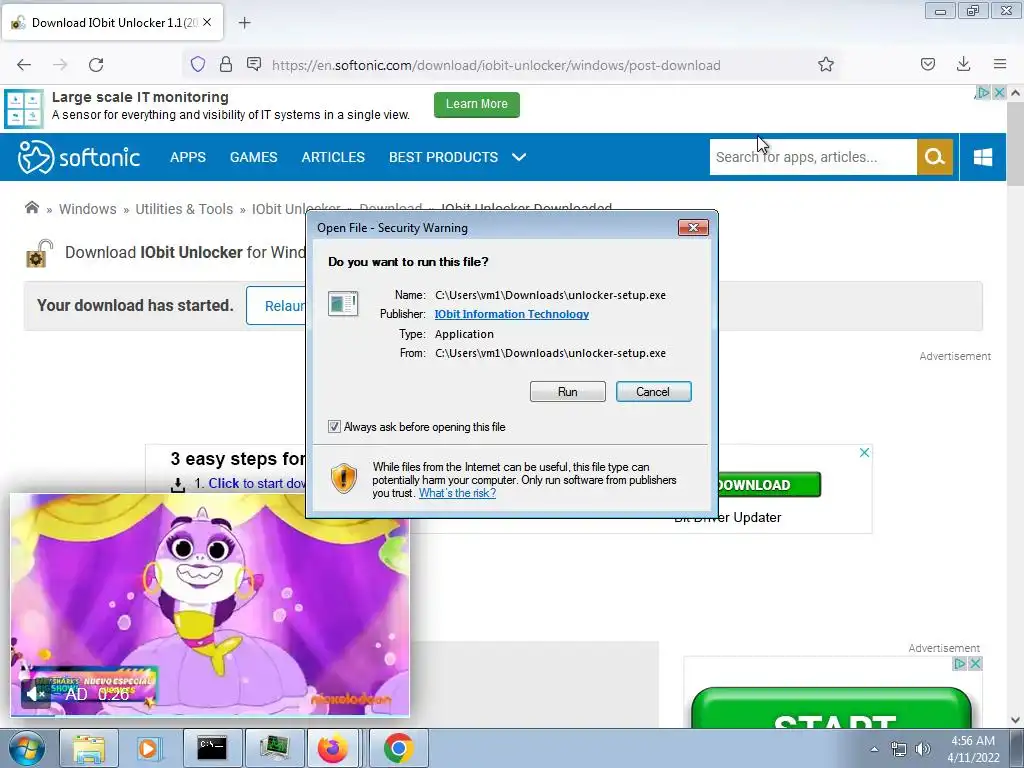The width and height of the screenshot is (1024, 768).
Task: Open the APPS menu item
Action: [x=188, y=157]
